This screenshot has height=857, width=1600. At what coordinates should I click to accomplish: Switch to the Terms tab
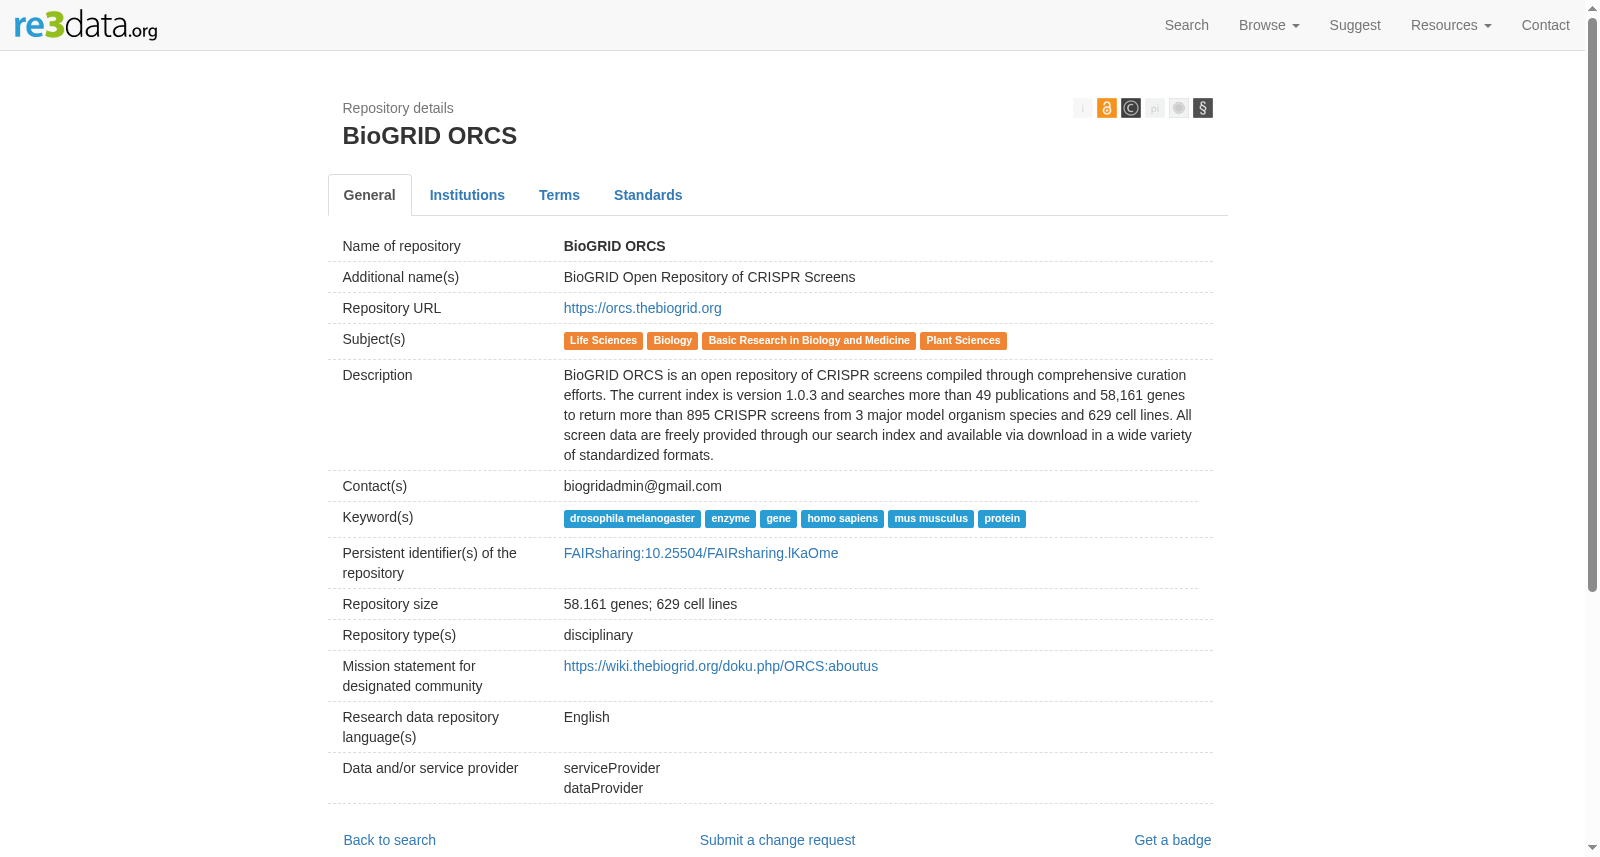pos(559,195)
